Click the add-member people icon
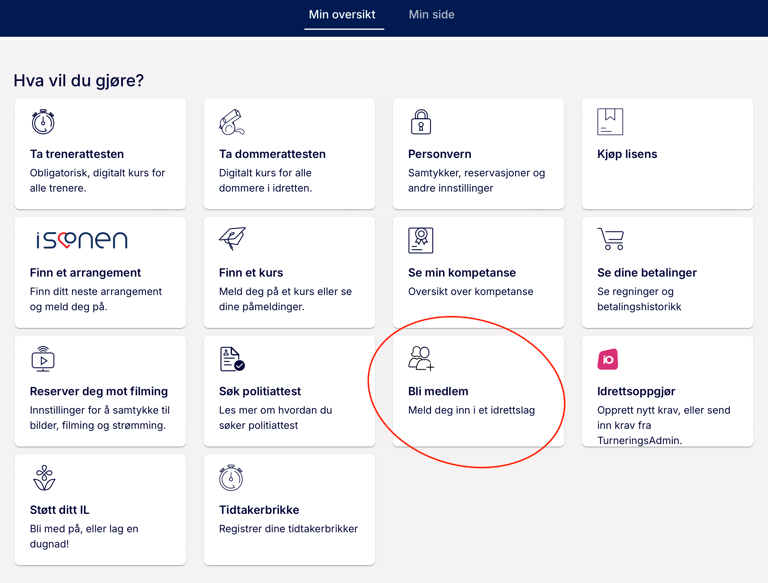Screen dimensions: 768x583 click(x=421, y=358)
